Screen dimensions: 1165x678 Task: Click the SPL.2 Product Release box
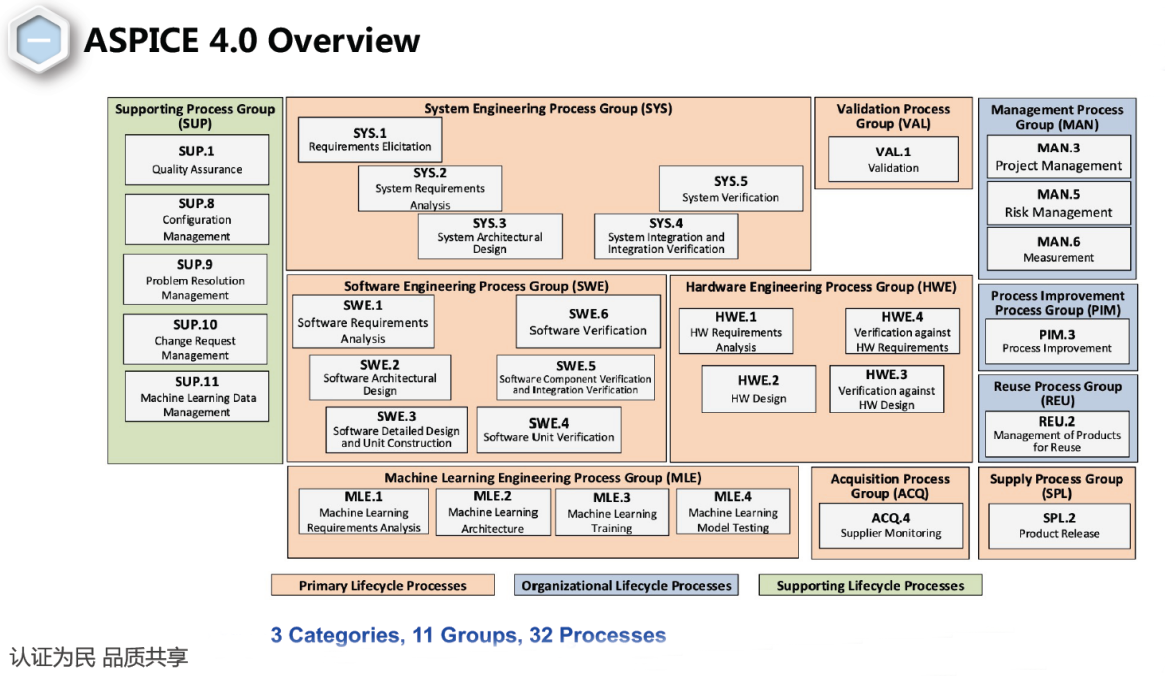(x=1059, y=525)
